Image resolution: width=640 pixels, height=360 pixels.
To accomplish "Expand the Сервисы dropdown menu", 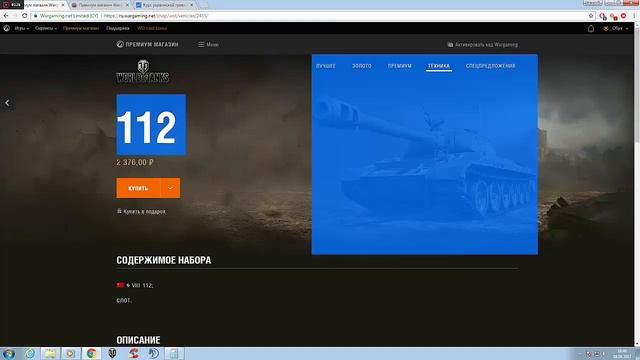I will [46, 28].
